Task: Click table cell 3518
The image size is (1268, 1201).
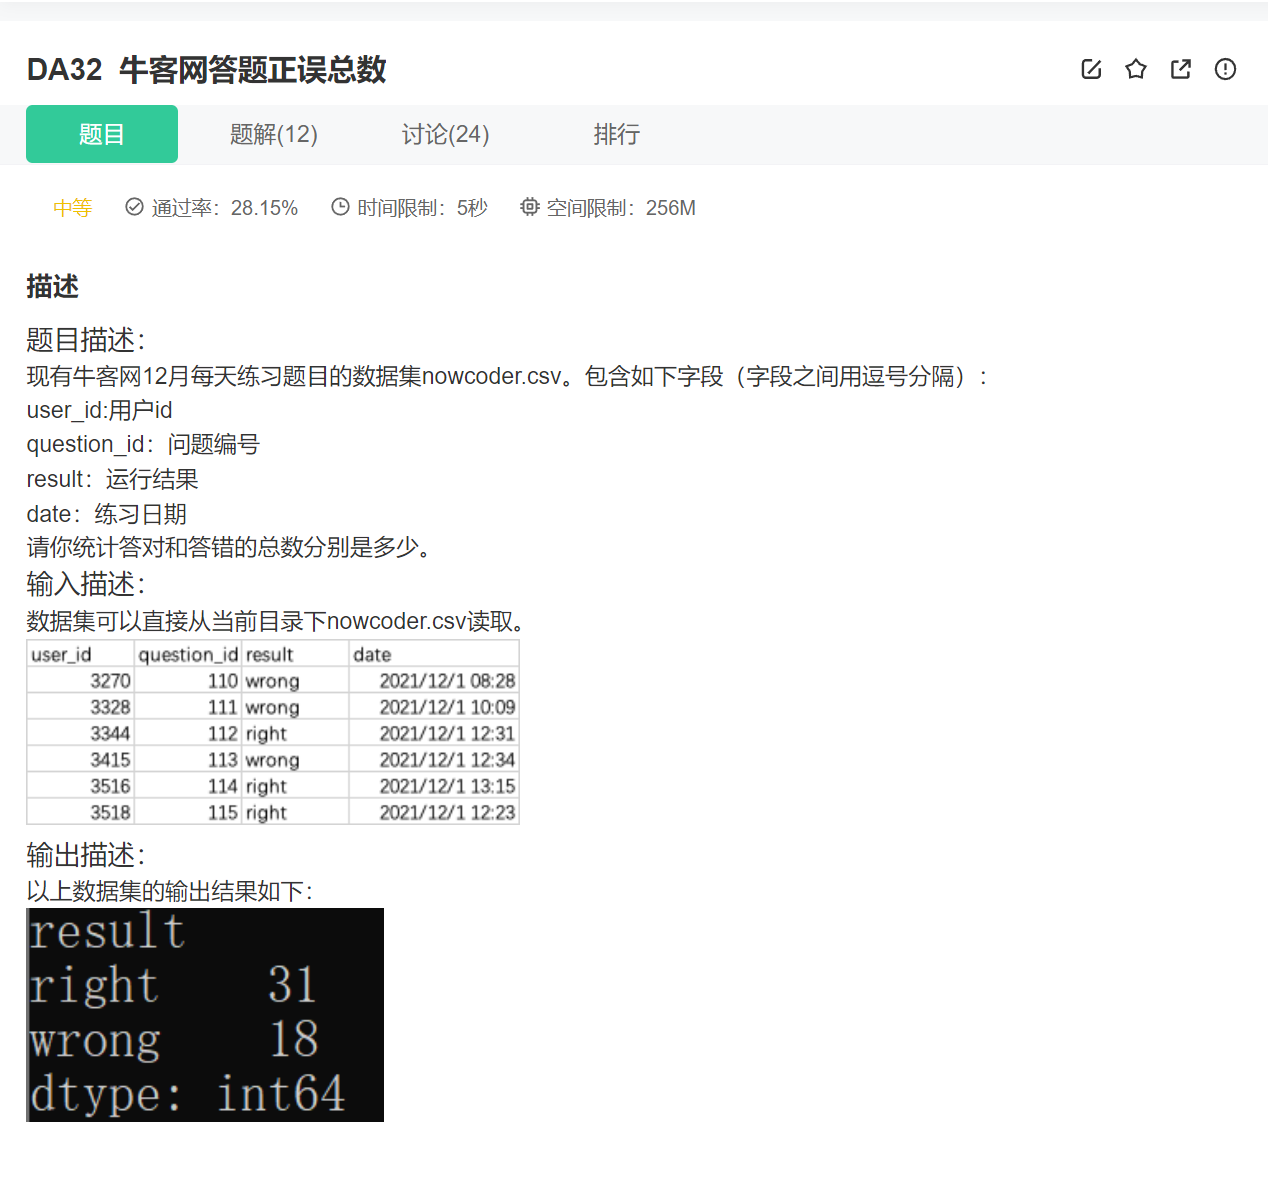Action: [x=80, y=812]
